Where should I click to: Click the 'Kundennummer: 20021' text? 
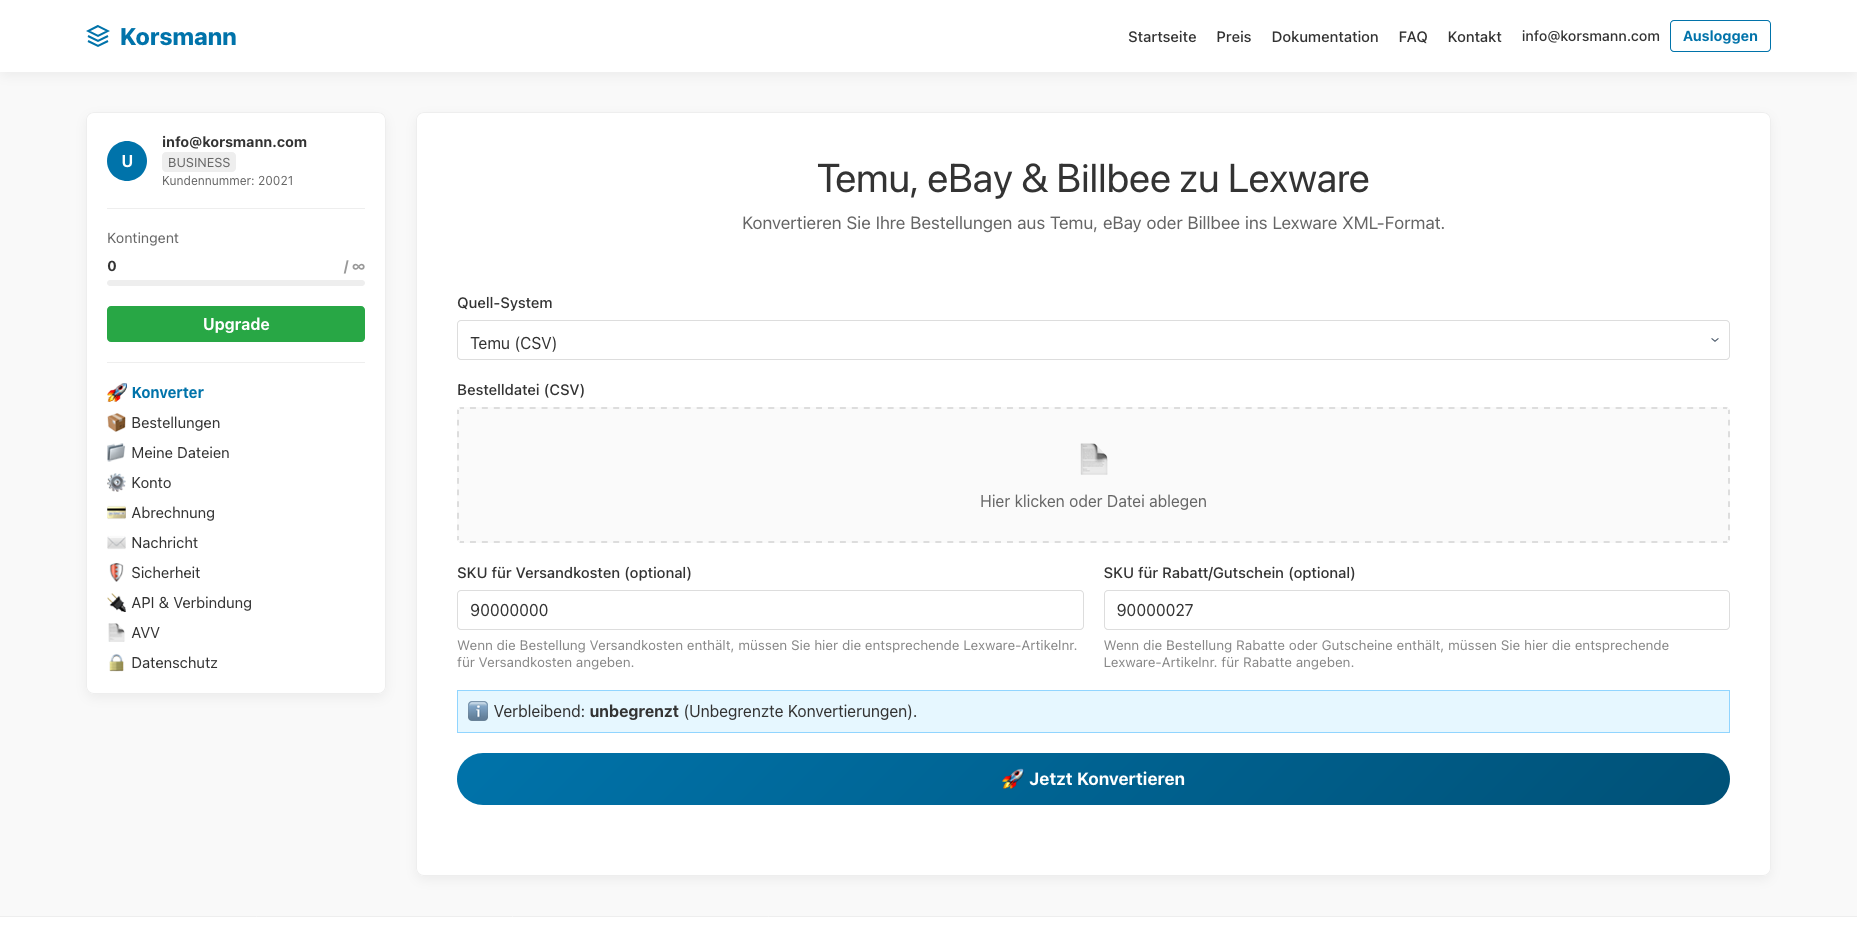(228, 181)
